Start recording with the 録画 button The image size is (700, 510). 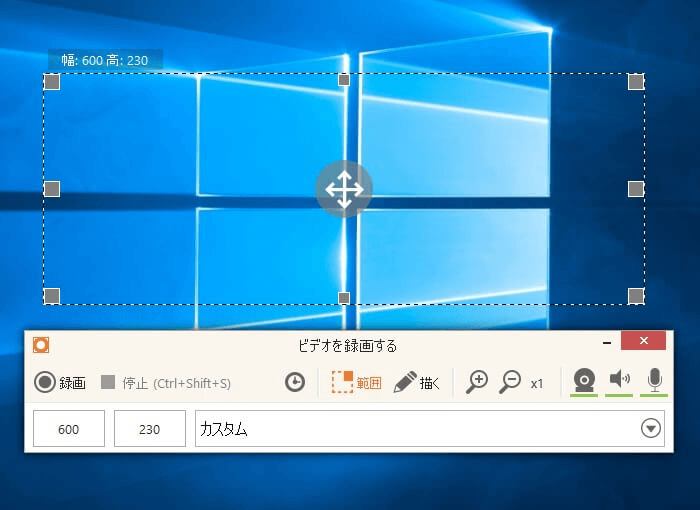point(60,382)
